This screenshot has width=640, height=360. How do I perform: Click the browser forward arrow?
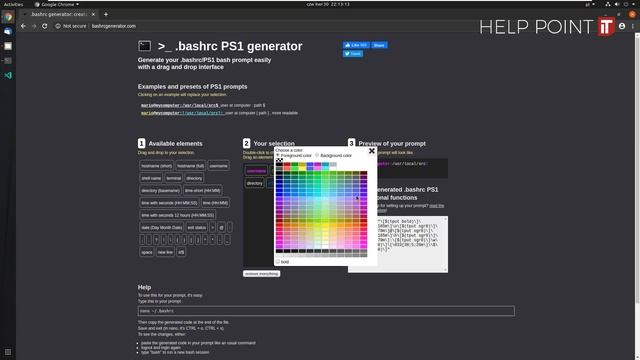[34, 26]
